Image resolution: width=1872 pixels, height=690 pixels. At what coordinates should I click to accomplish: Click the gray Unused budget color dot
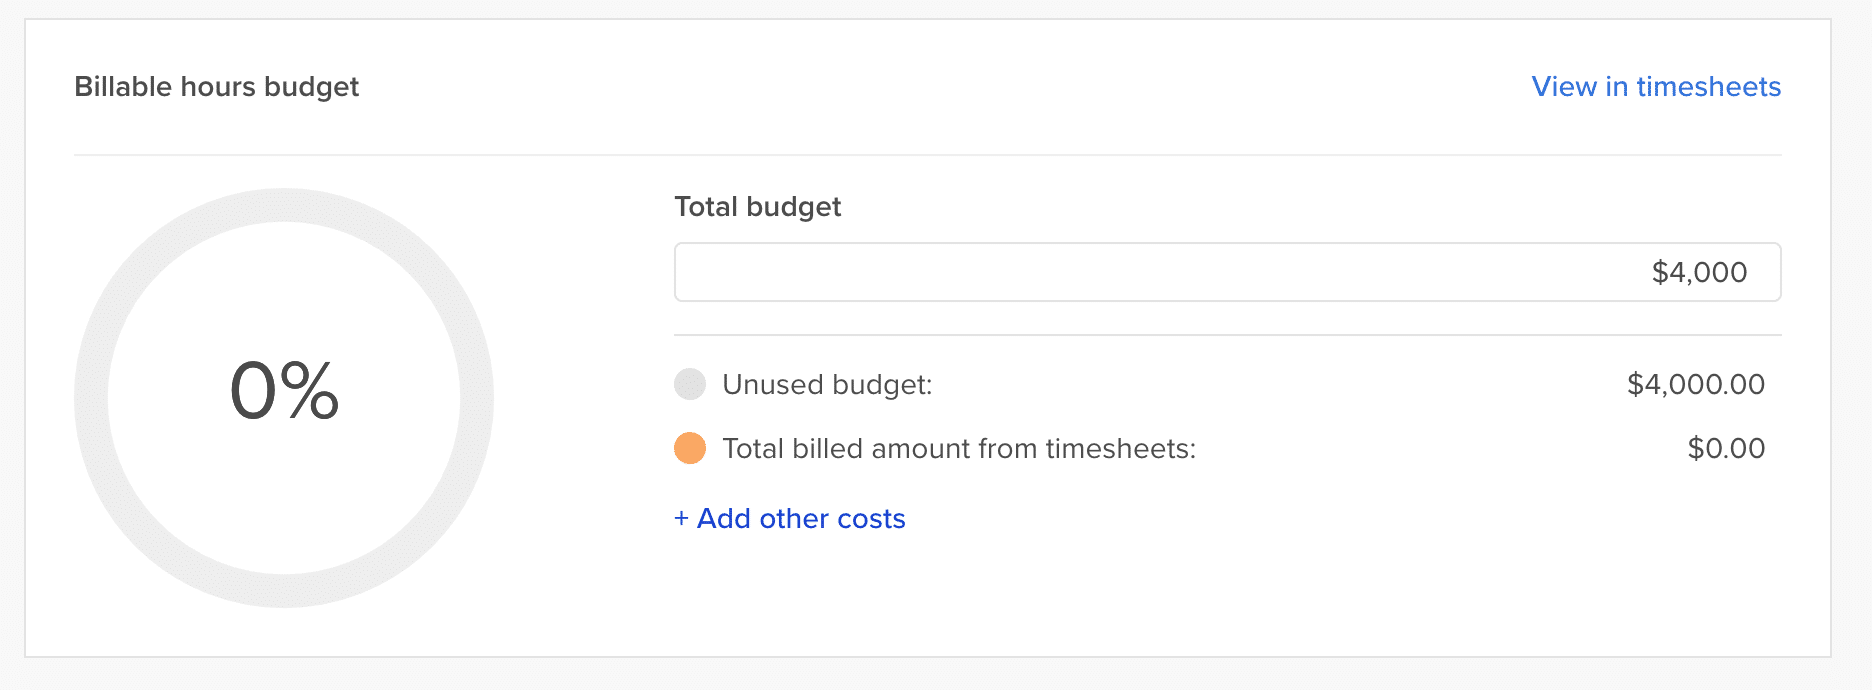pos(690,384)
